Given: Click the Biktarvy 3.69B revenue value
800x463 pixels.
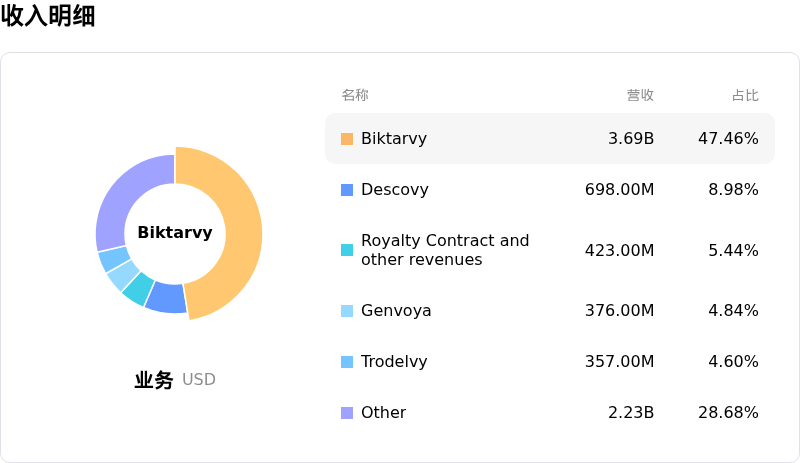Looking at the screenshot, I should click(x=631, y=139).
